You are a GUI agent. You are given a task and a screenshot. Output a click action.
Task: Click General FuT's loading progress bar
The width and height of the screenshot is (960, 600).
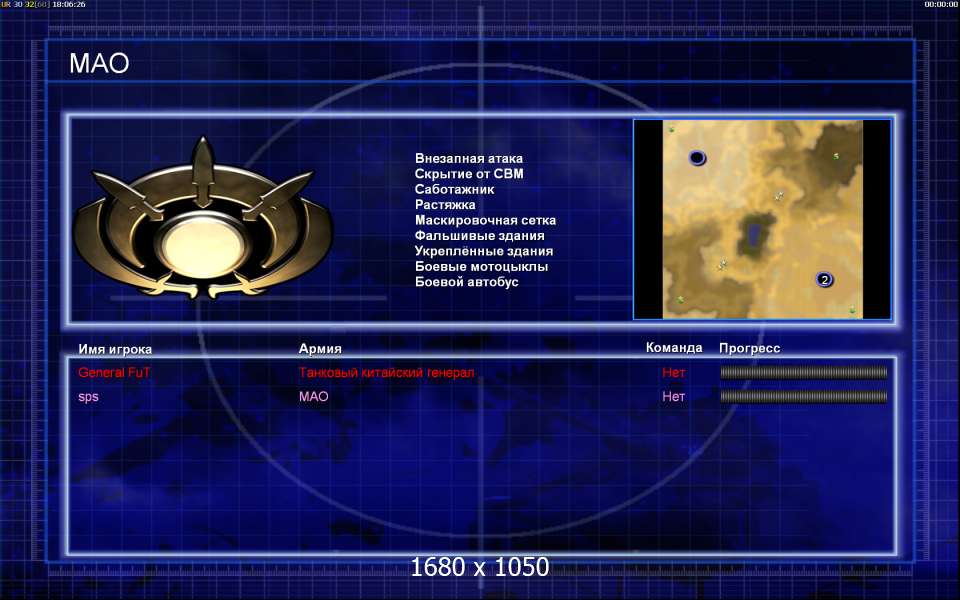click(x=803, y=372)
